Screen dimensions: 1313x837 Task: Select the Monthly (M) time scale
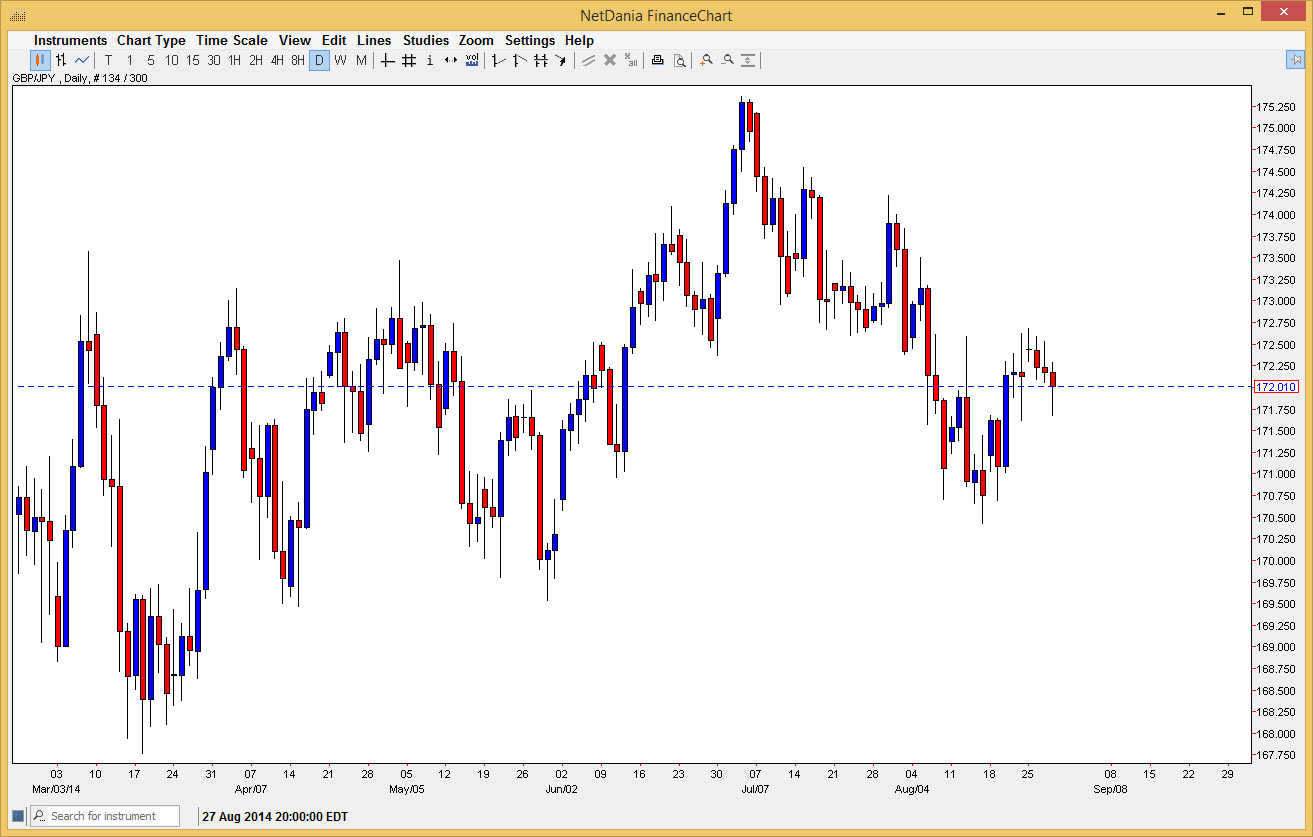tap(361, 61)
